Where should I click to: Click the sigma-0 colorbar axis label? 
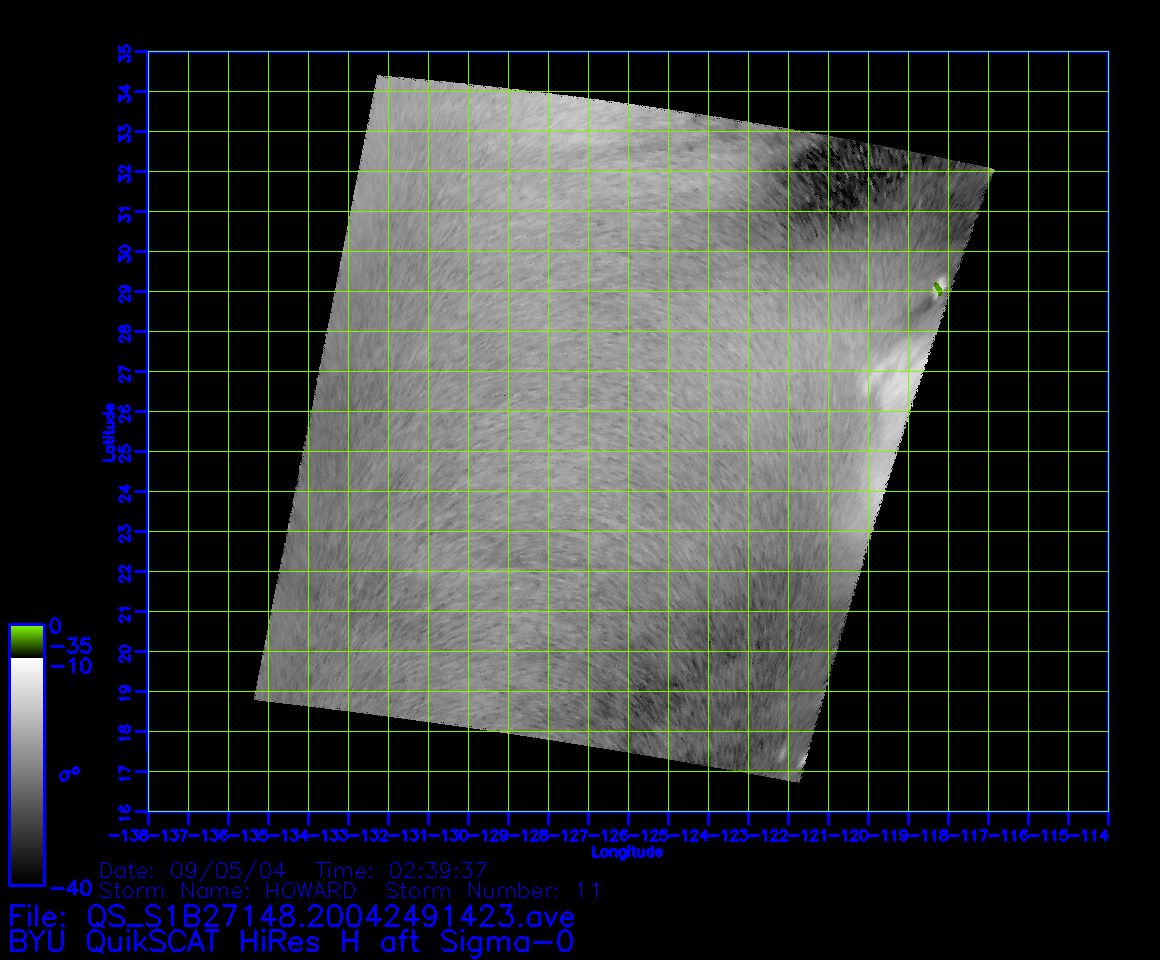click(x=68, y=773)
